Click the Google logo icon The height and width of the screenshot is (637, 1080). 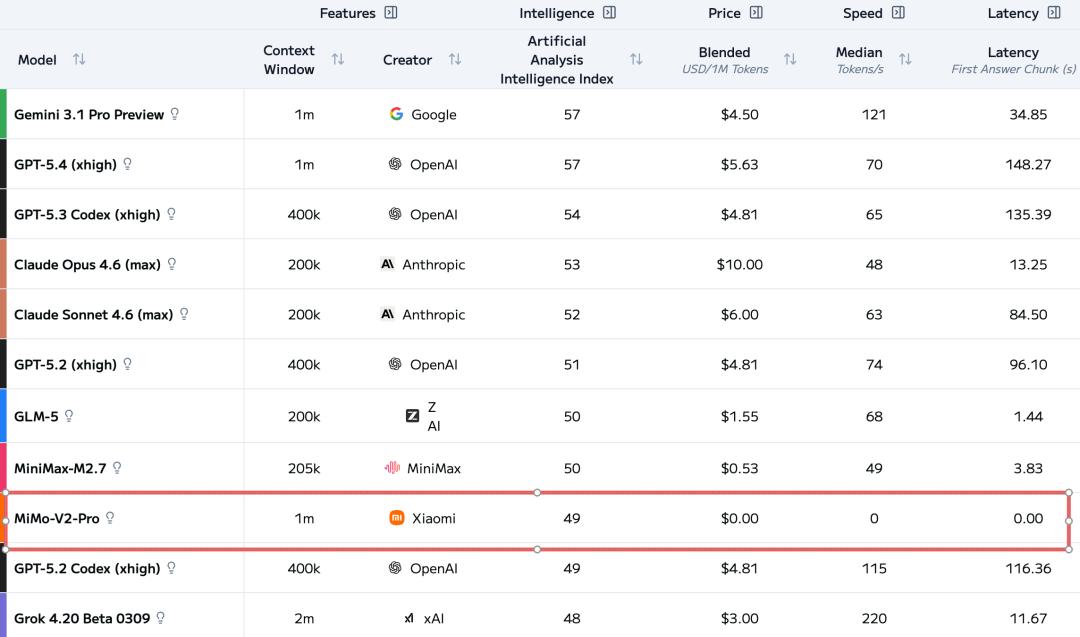coord(397,114)
